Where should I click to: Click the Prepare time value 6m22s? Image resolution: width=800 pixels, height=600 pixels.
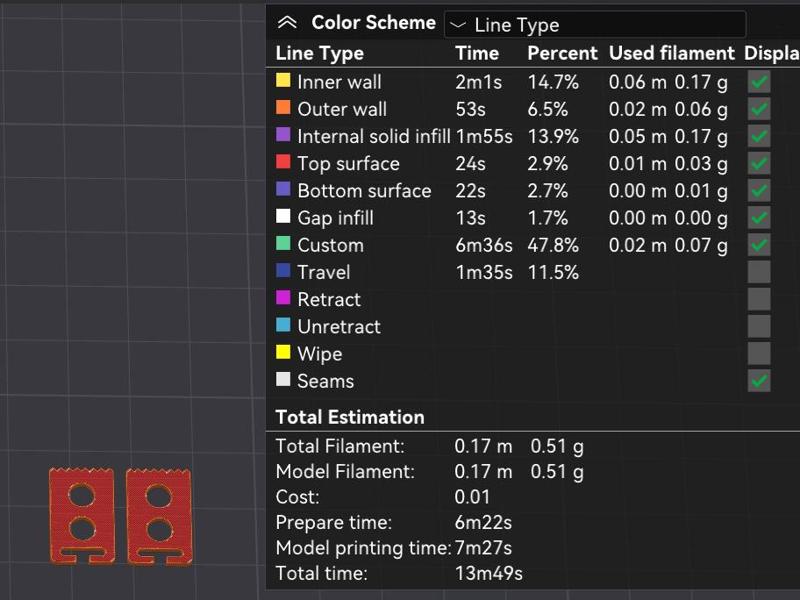483,522
